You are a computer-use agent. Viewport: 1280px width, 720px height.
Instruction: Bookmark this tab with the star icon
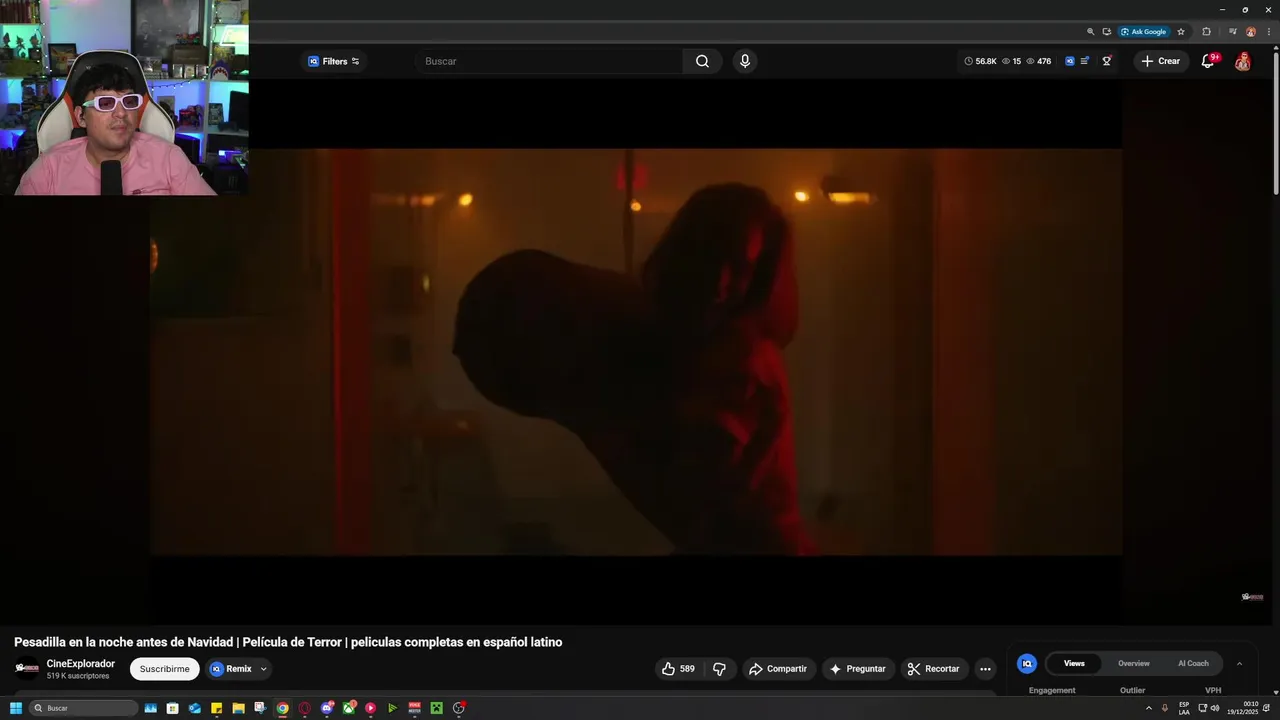tap(1181, 31)
